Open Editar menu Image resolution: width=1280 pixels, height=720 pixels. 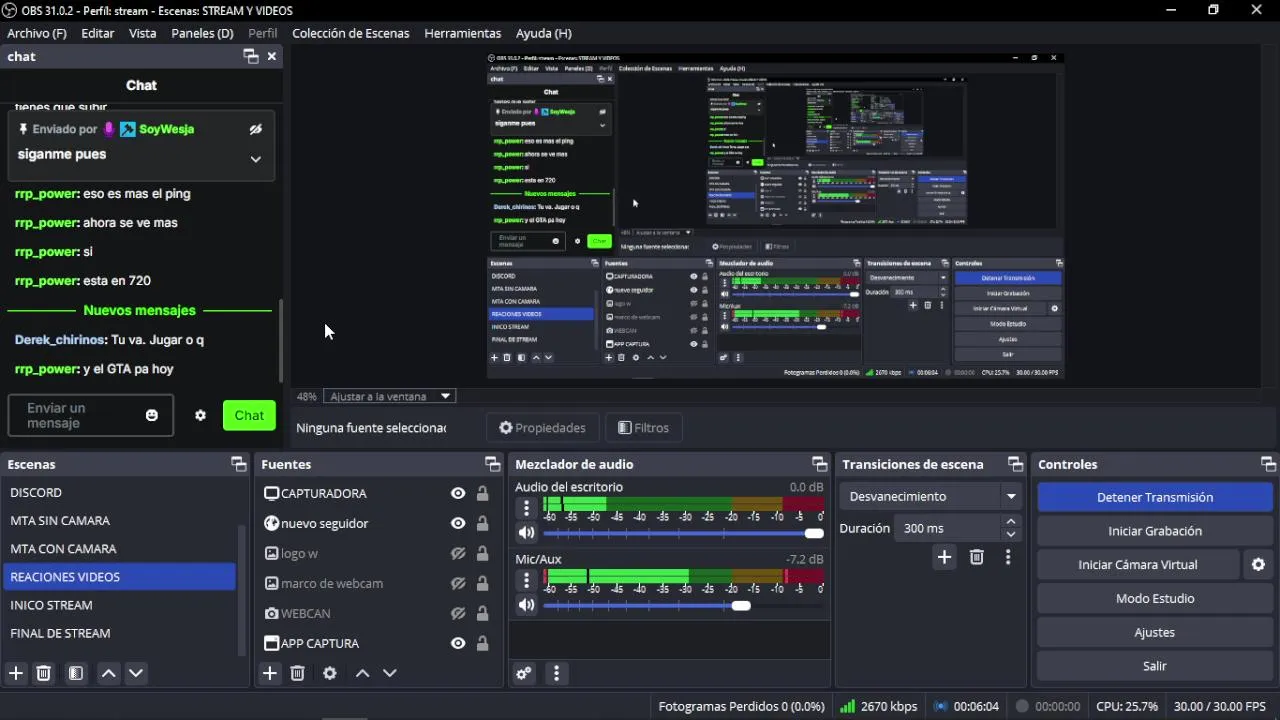tap(98, 33)
